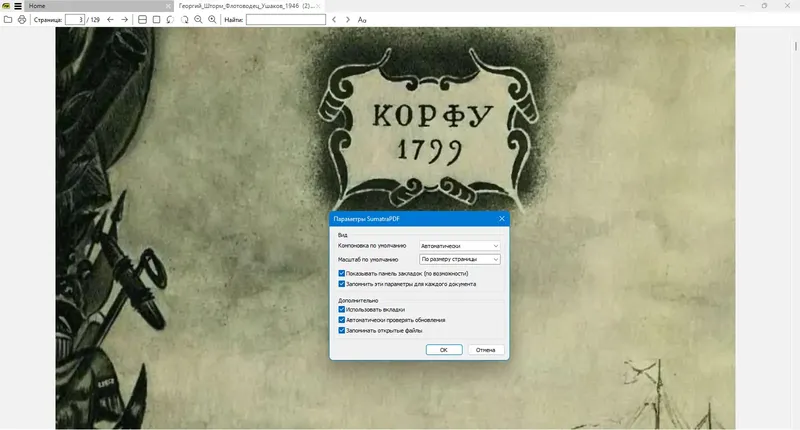Select single page fit layout icon

tap(157, 19)
